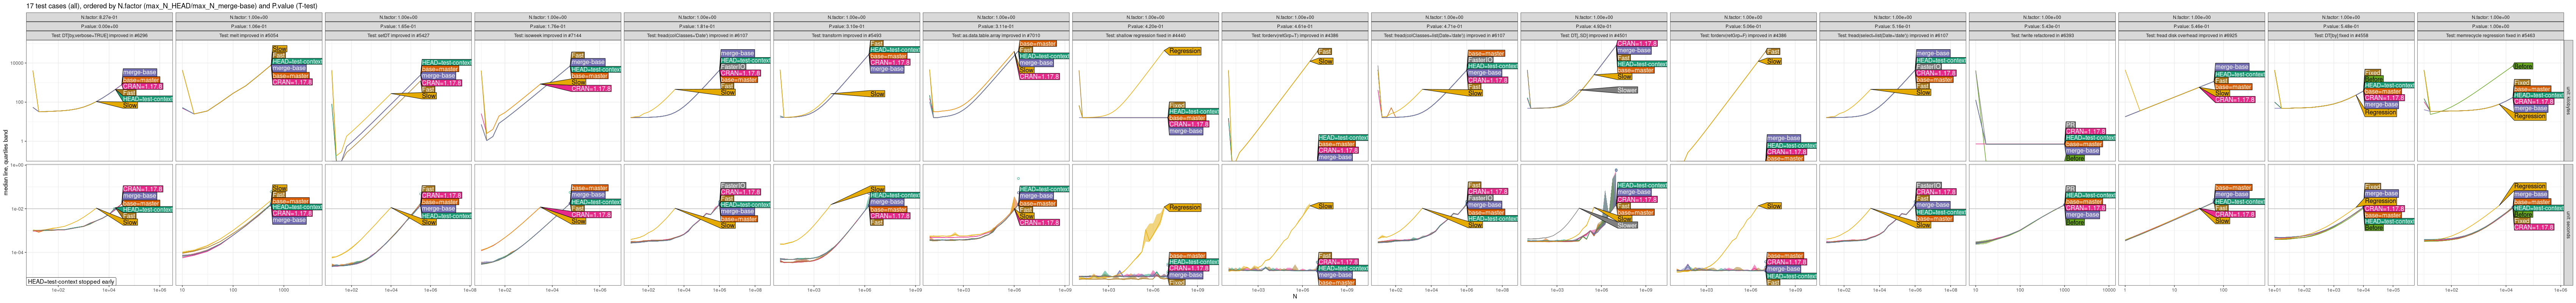The width and height of the screenshot is (2576, 303).
Task: Select the 'melt improved in #5054' facet header
Action: coord(249,35)
